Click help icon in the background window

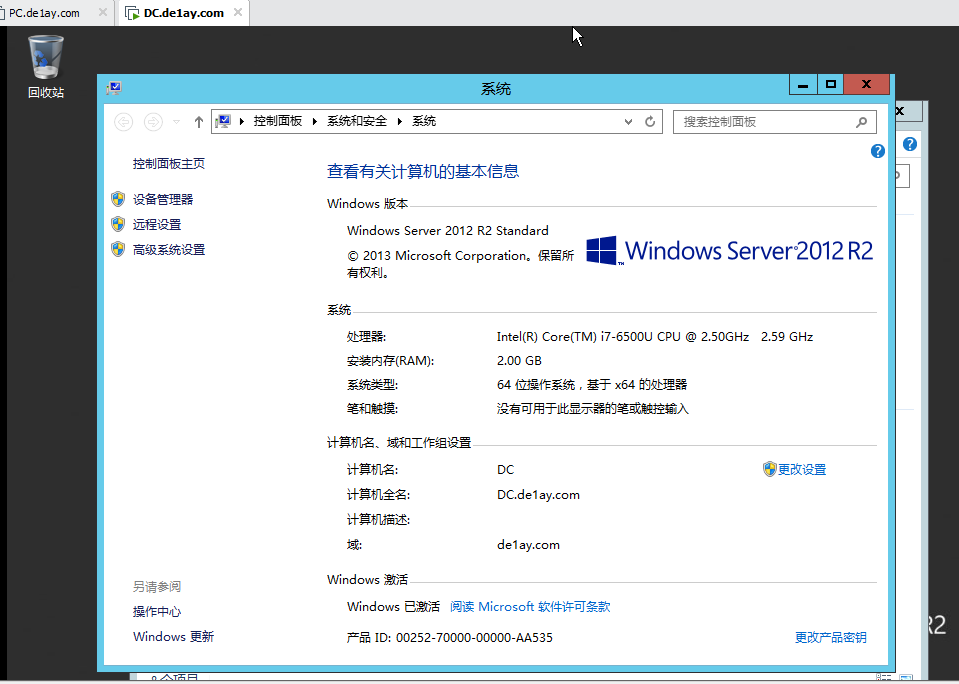click(910, 144)
